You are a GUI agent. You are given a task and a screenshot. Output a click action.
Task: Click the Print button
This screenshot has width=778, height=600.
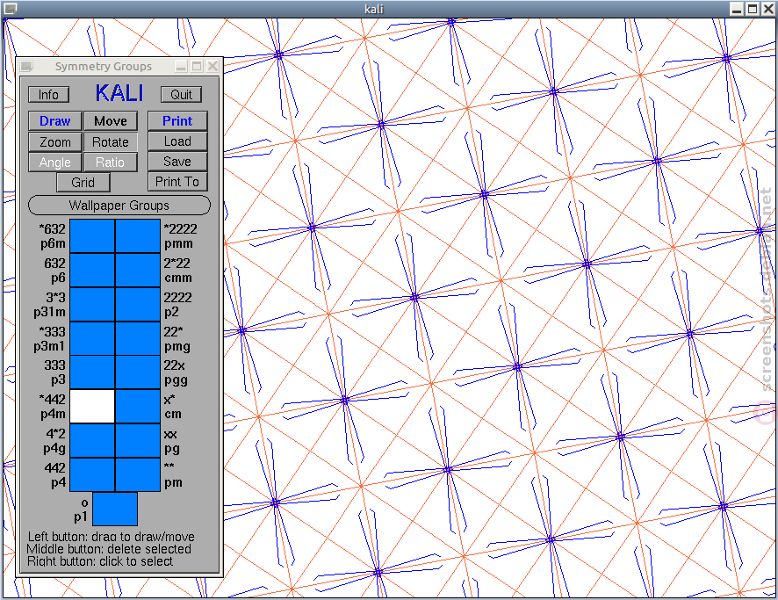[x=177, y=121]
